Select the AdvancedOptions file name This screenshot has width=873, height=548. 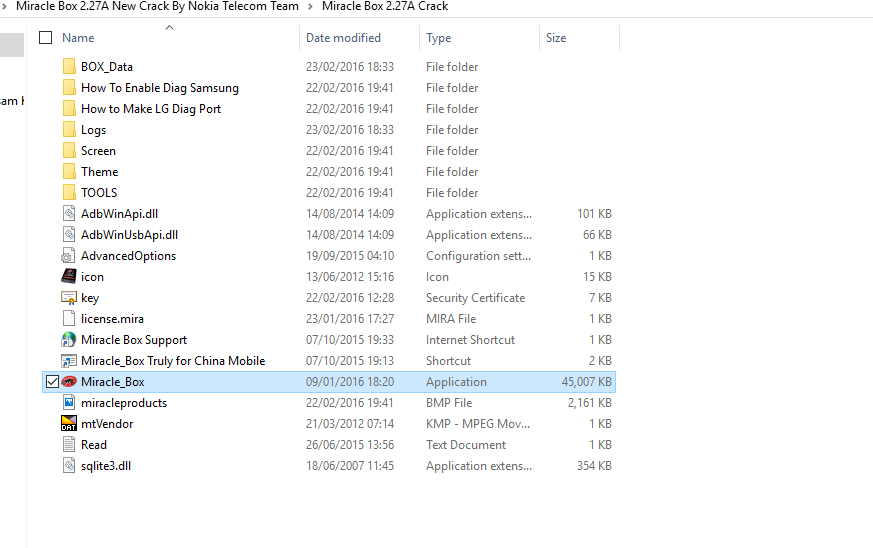click(x=128, y=256)
